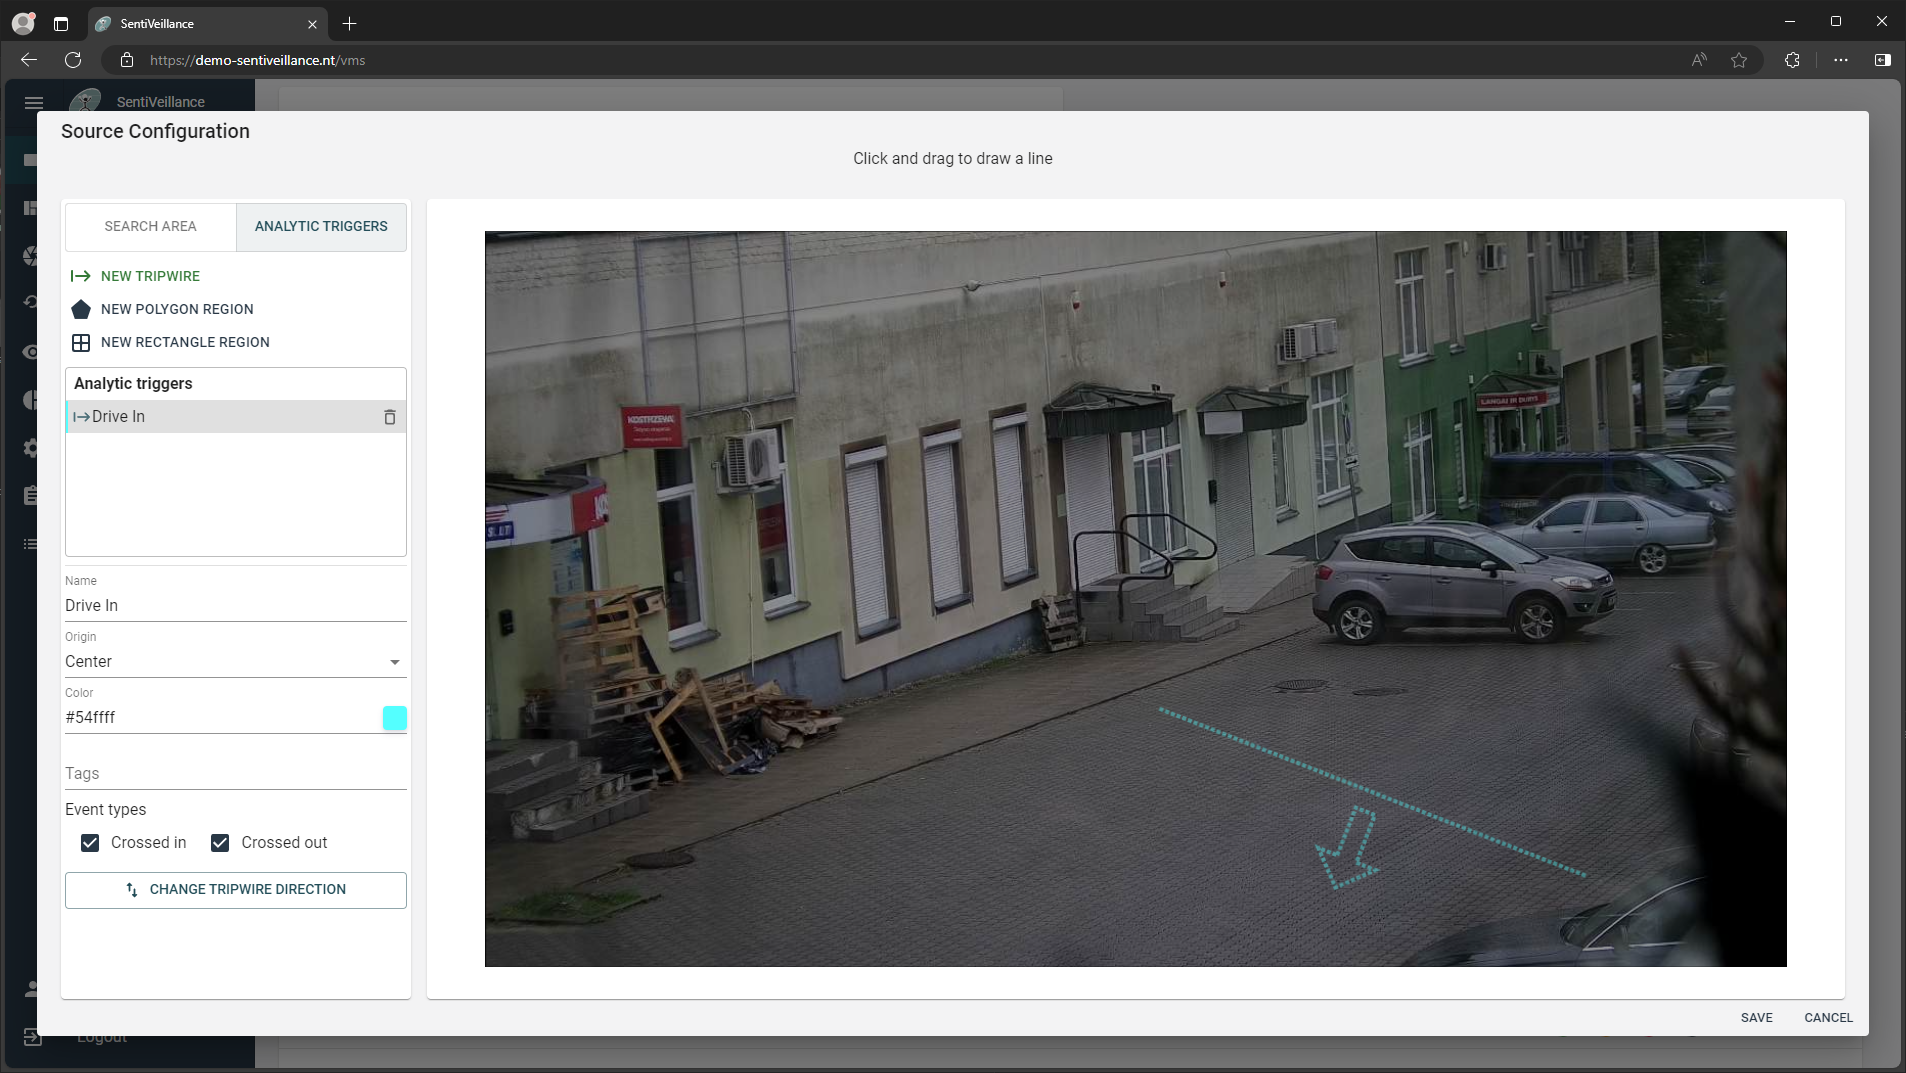The height and width of the screenshot is (1073, 1906).
Task: Refresh the browser page
Action: tap(73, 60)
